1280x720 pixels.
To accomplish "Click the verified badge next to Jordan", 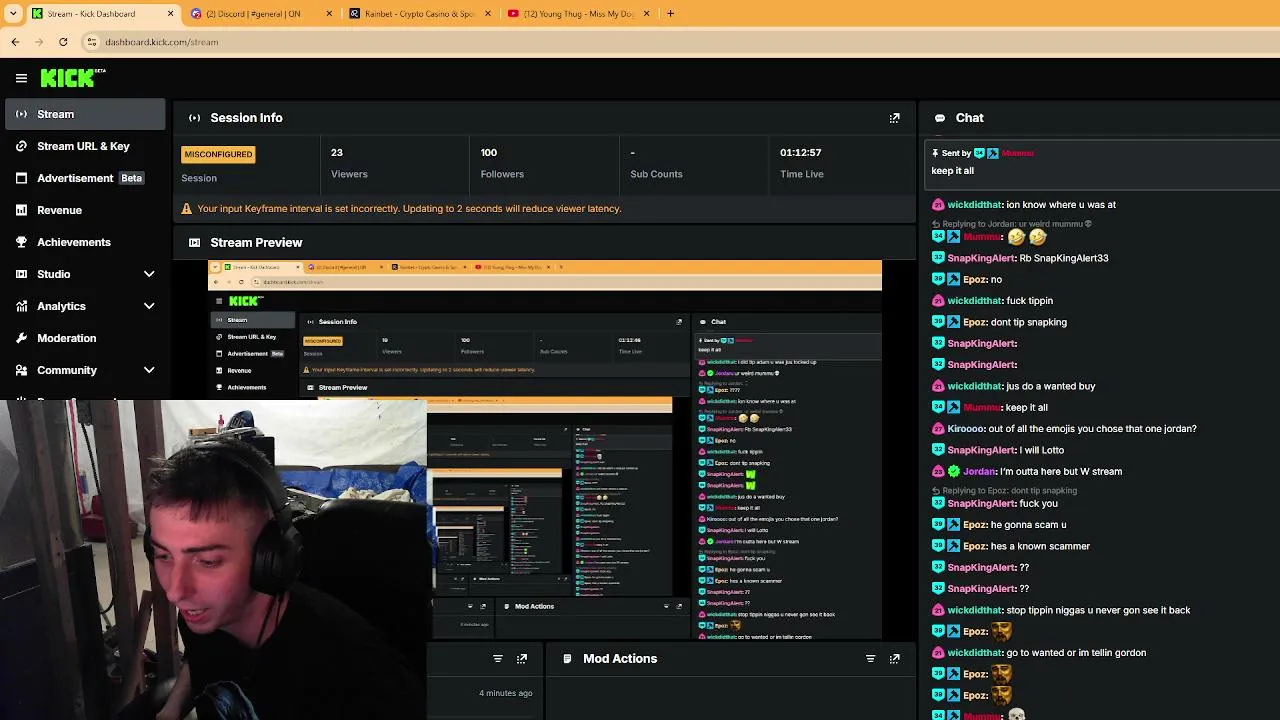I will click(954, 472).
